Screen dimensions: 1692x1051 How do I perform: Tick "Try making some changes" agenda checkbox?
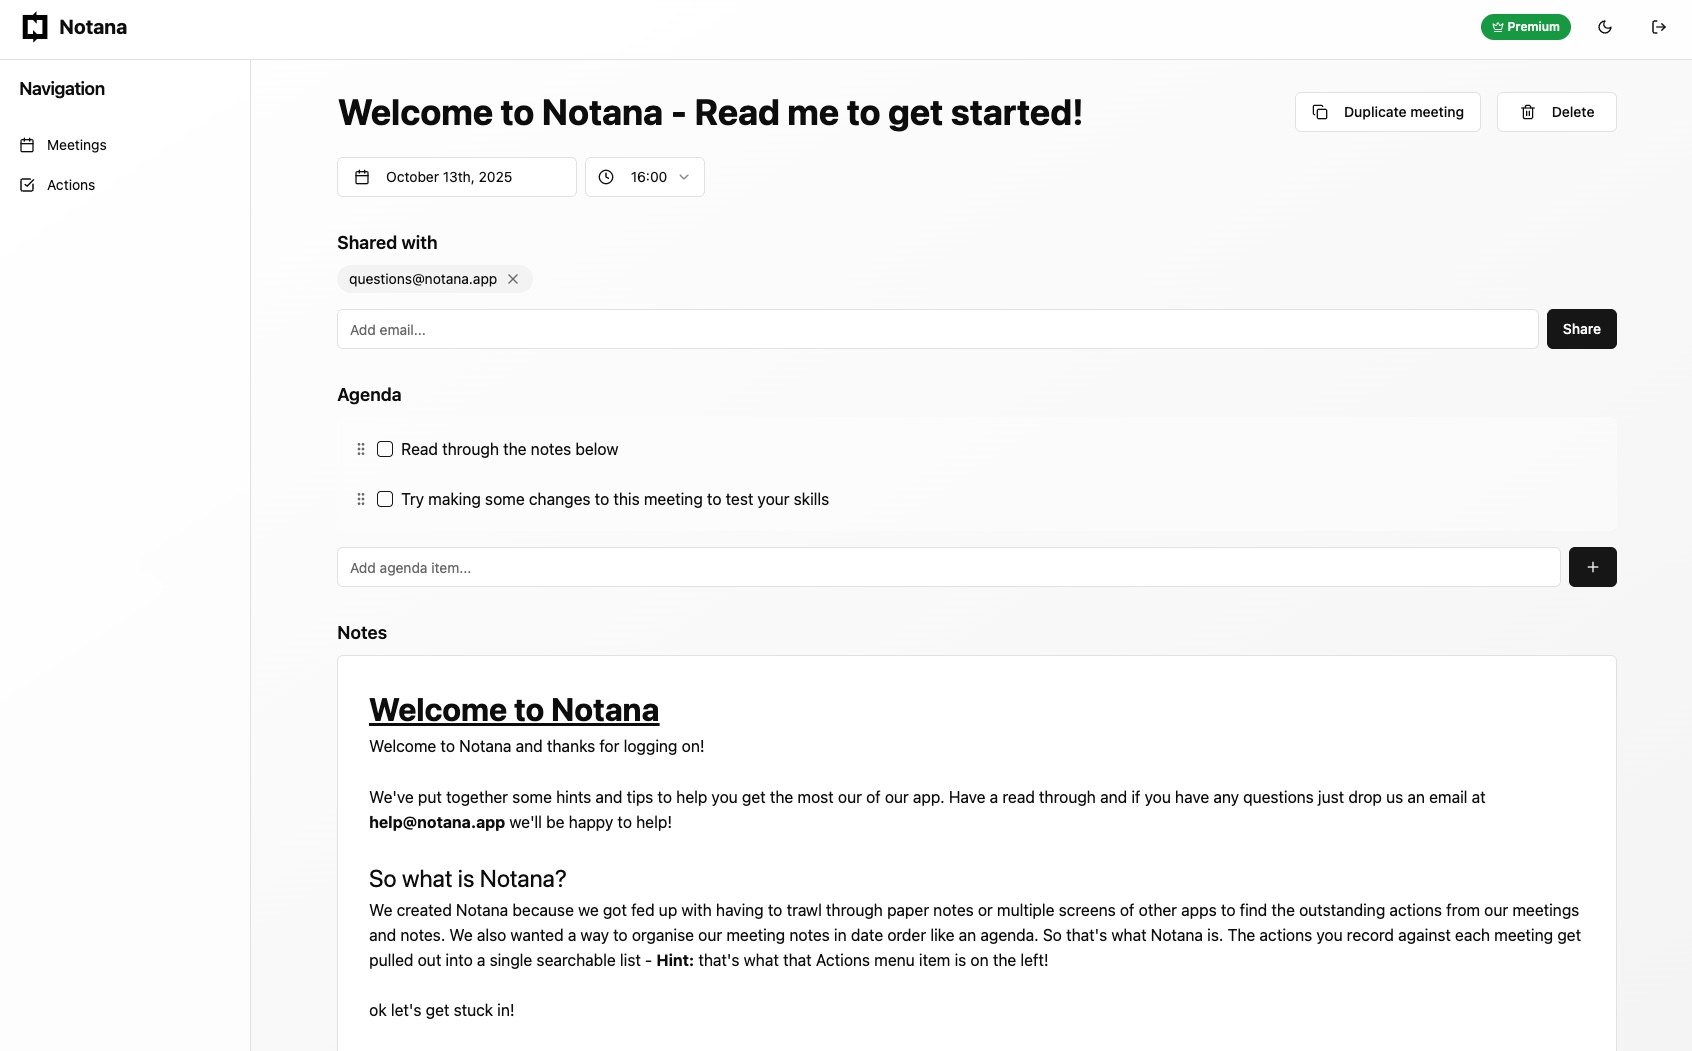pos(385,499)
